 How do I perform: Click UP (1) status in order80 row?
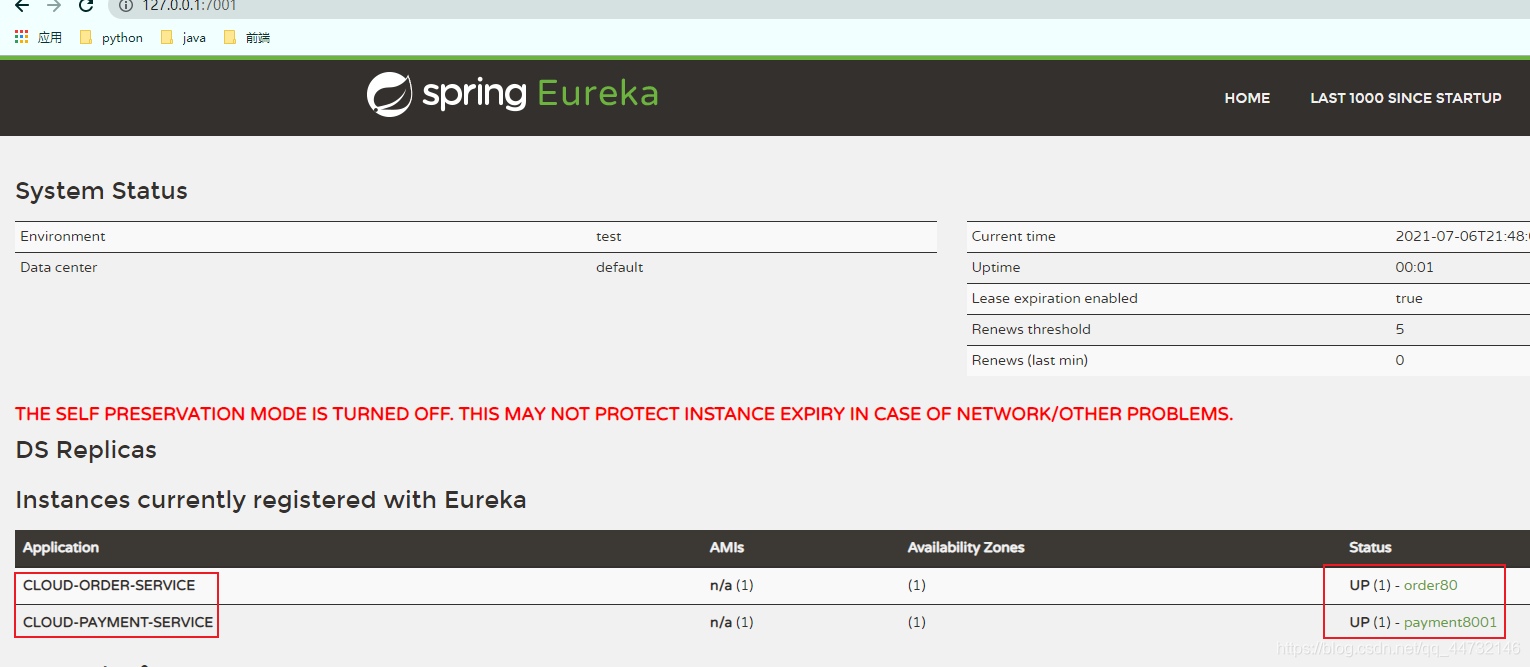1370,585
